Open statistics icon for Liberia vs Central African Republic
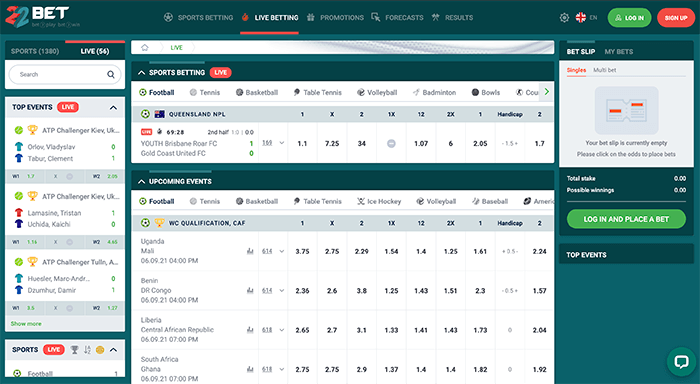The width and height of the screenshot is (700, 384). [x=250, y=330]
